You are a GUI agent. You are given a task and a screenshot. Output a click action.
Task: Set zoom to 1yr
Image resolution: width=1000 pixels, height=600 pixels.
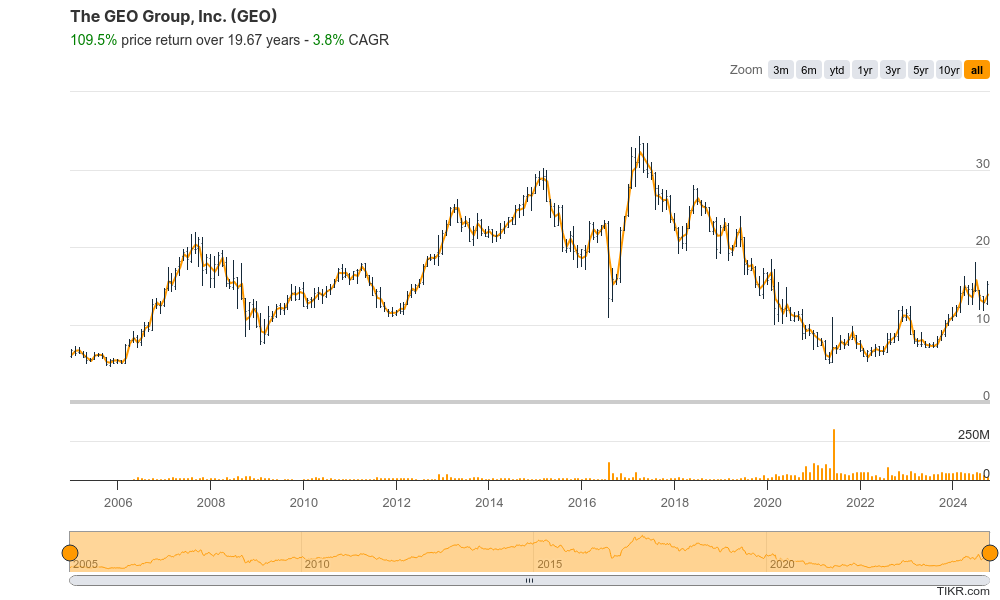[x=865, y=70]
